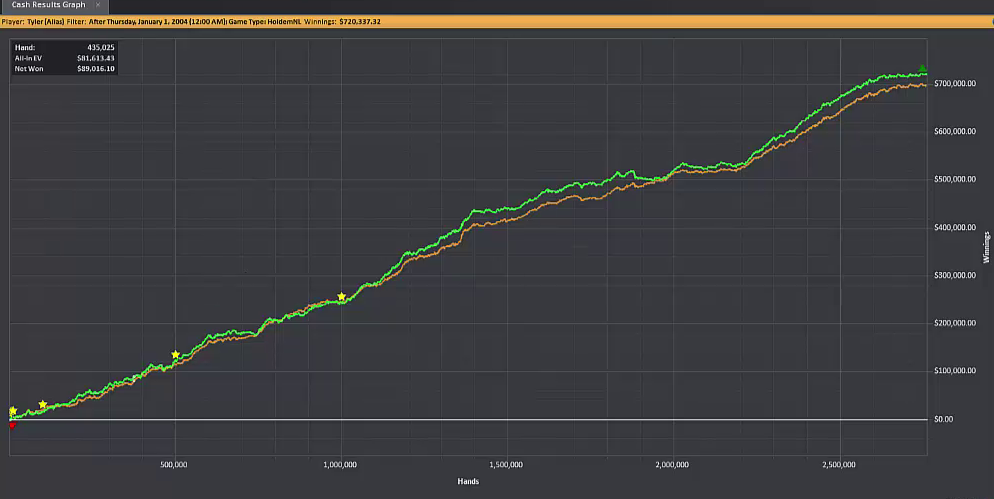
Task: Click the red low-point marker below zero line
Action: (12, 425)
